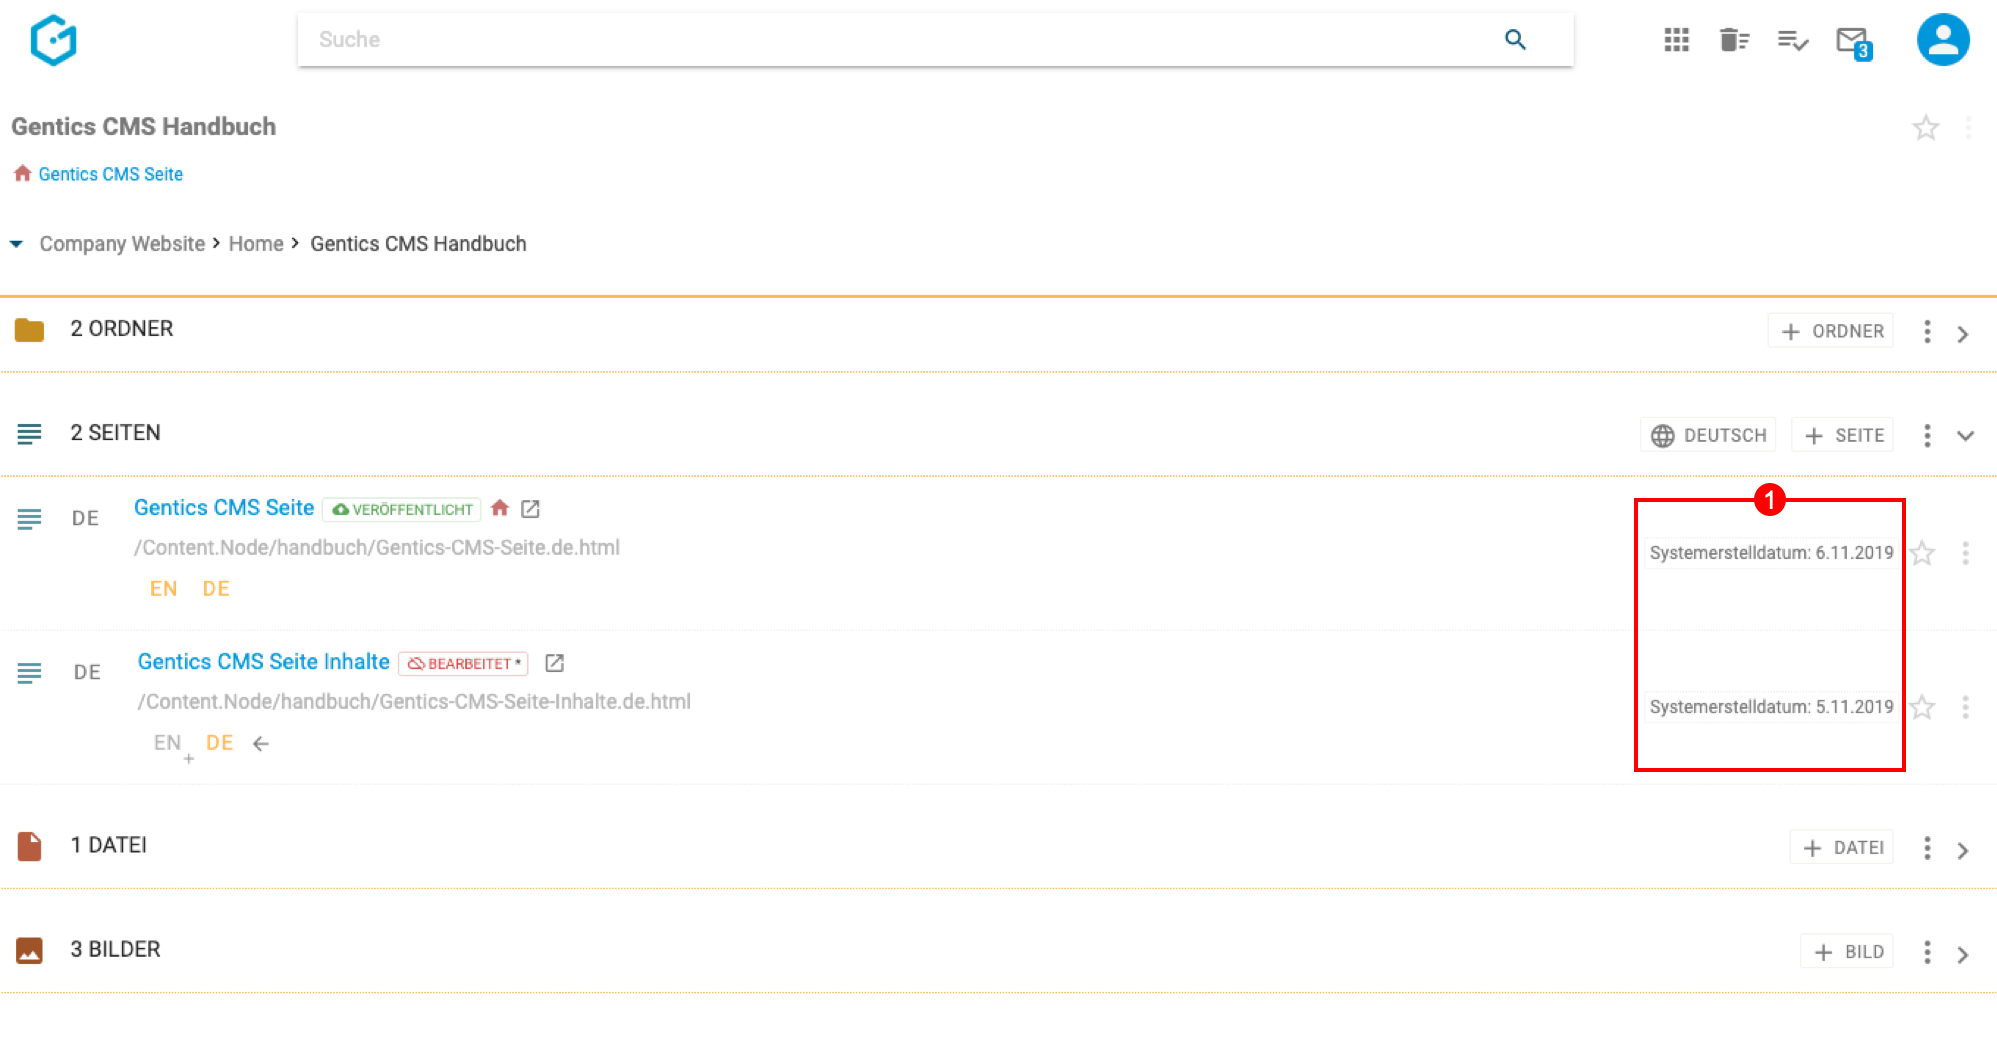Click the Gentics logo icon
Viewport: 1997px width, 1050px height.
tap(53, 40)
